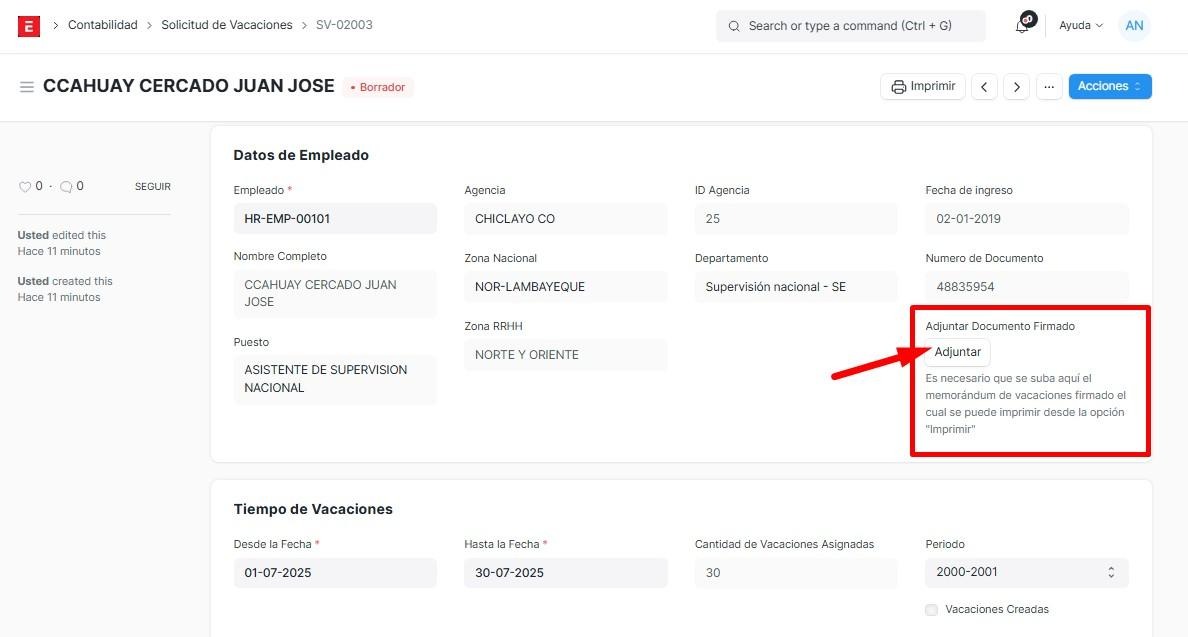Navigate to Contabilidad breadcrumb

[x=102, y=25]
